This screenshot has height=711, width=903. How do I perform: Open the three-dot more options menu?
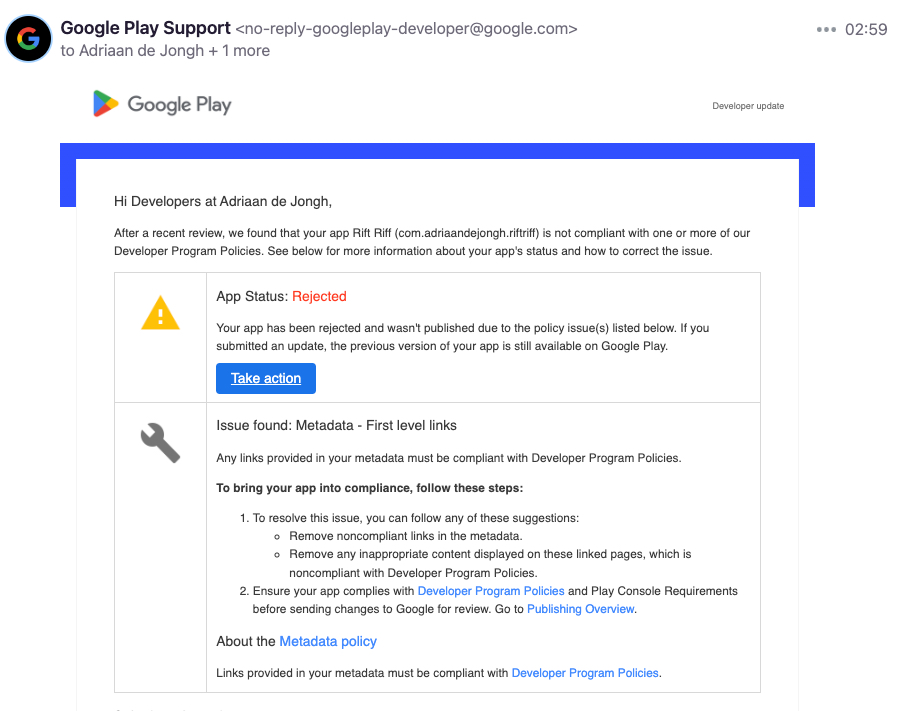826,30
